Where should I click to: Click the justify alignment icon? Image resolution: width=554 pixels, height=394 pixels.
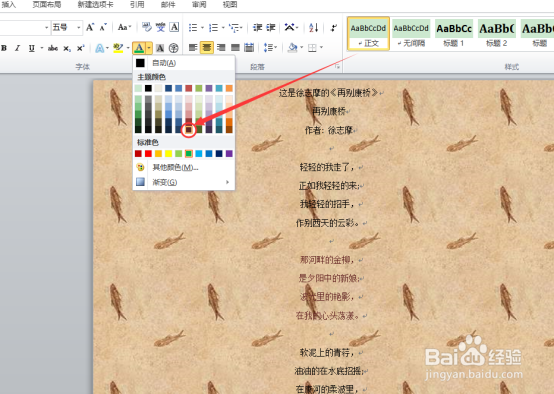[x=235, y=47]
